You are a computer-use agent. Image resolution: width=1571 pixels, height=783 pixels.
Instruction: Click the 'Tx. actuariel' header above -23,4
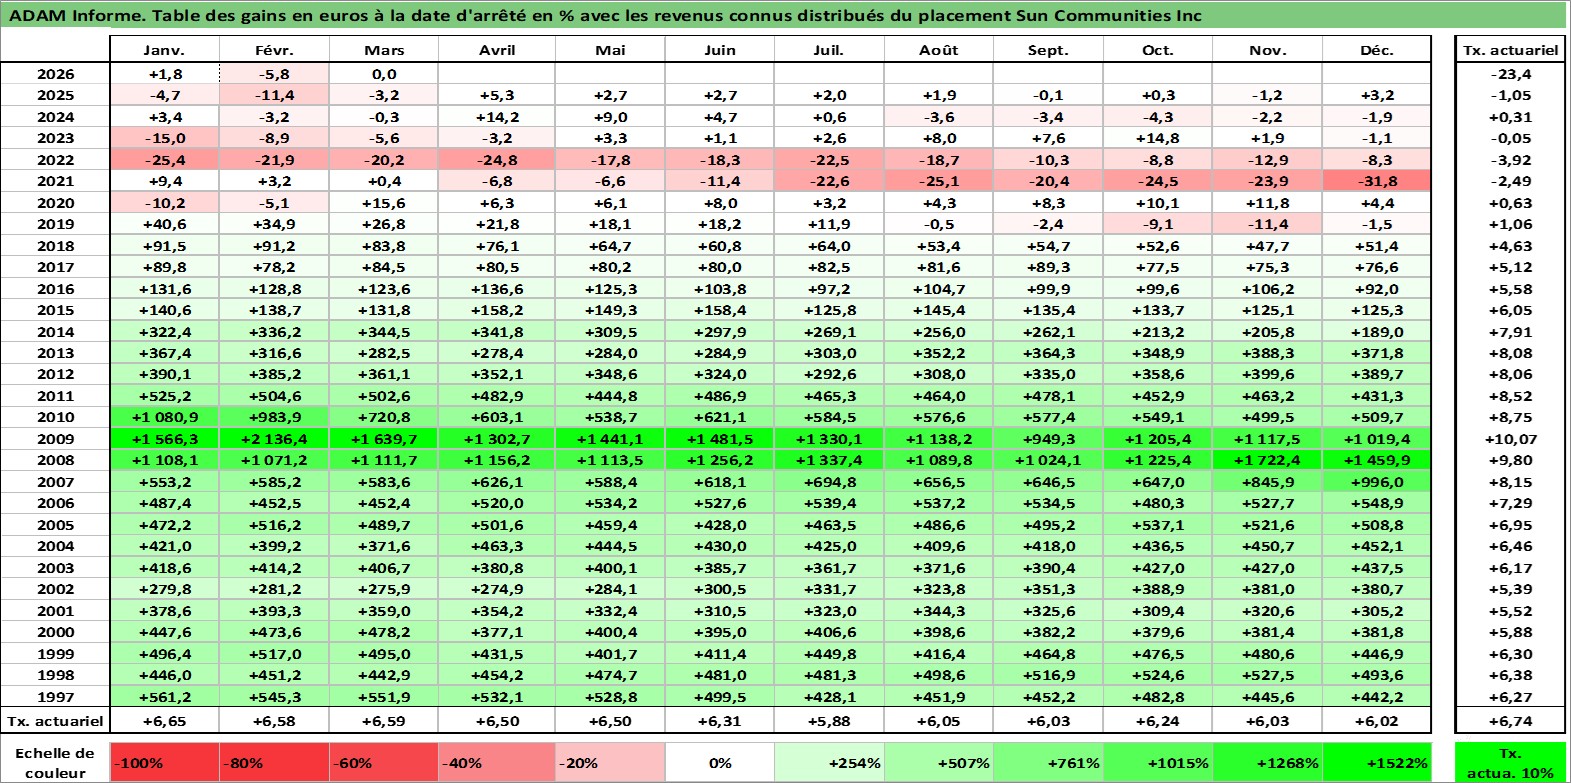[1510, 50]
